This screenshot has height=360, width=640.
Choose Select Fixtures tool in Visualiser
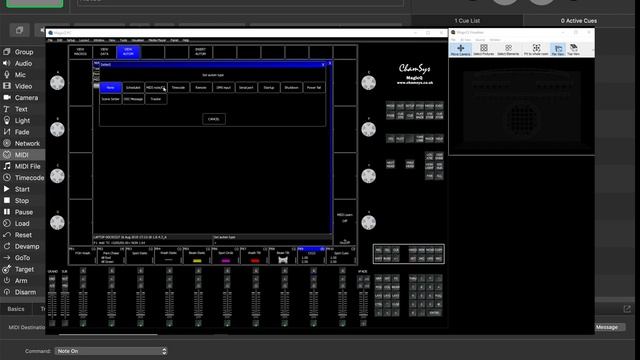[x=484, y=49]
